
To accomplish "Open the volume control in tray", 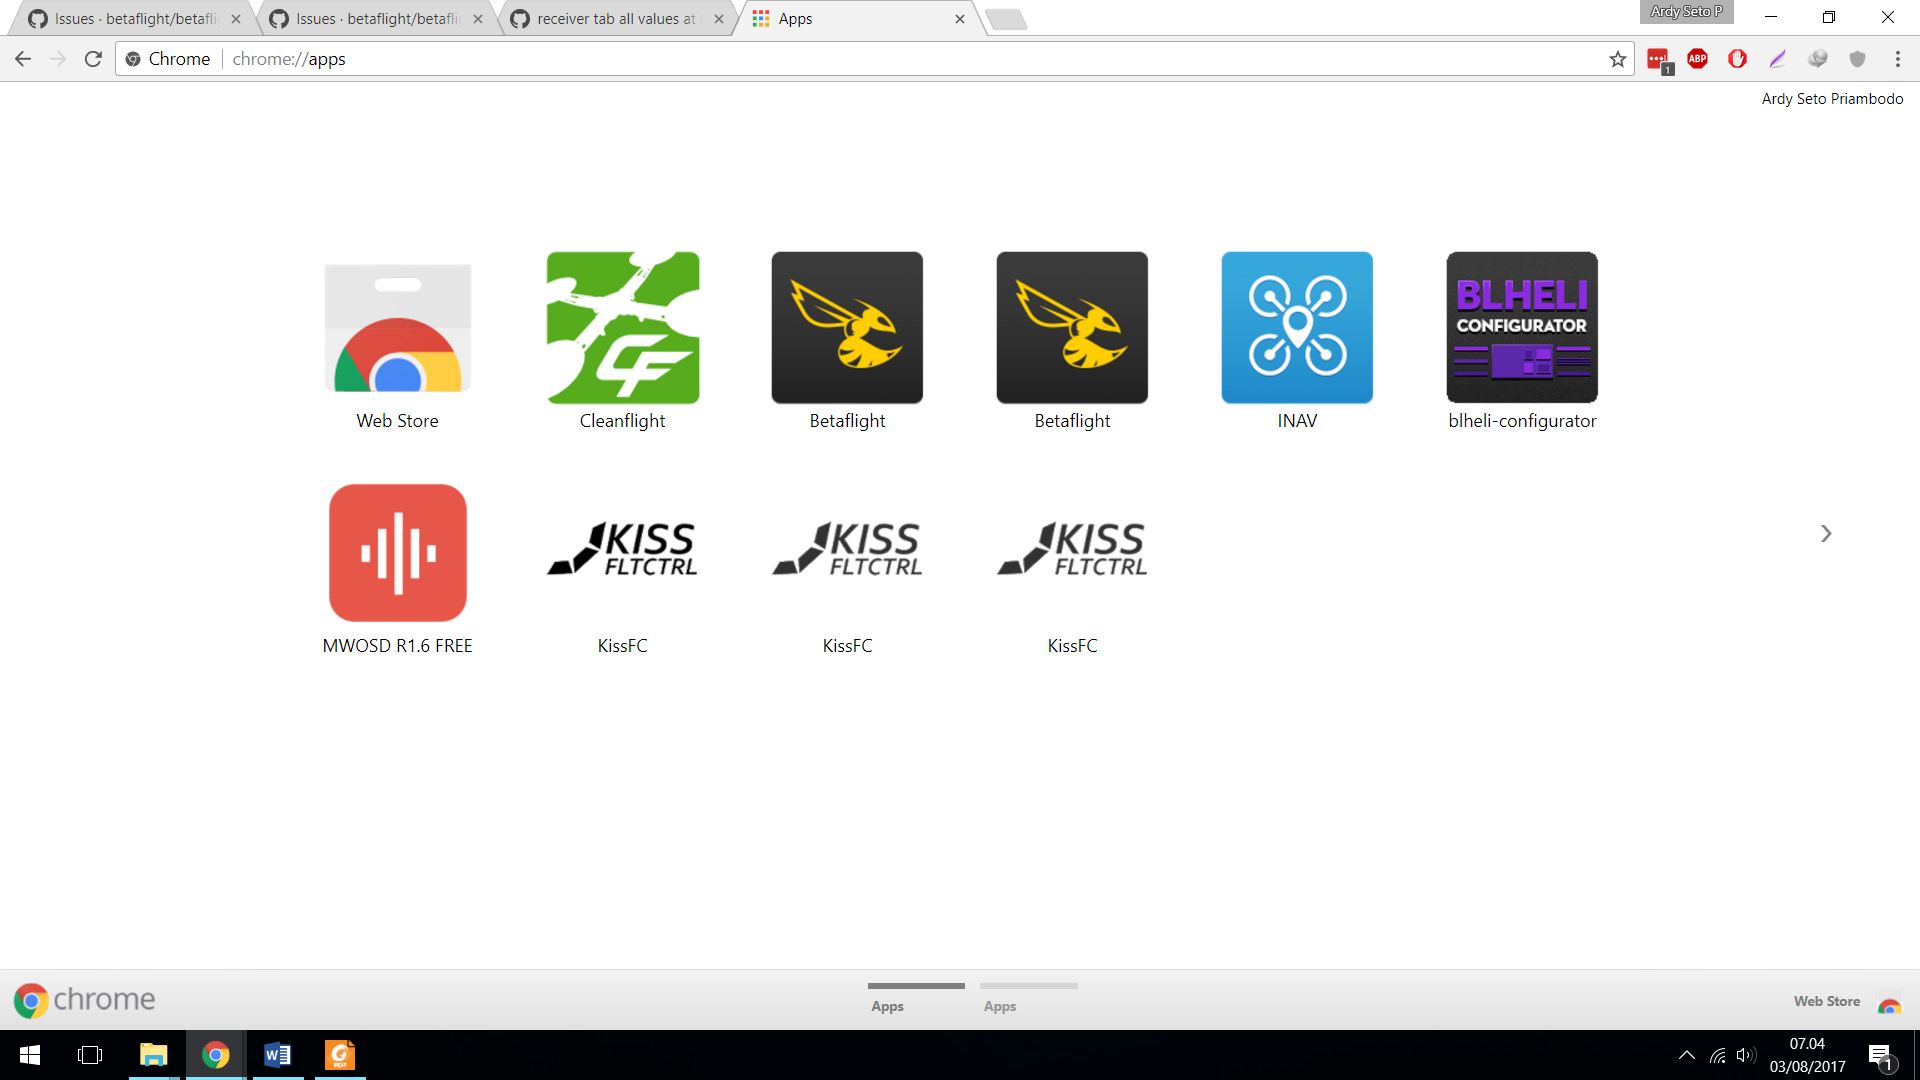I will tap(1747, 1055).
